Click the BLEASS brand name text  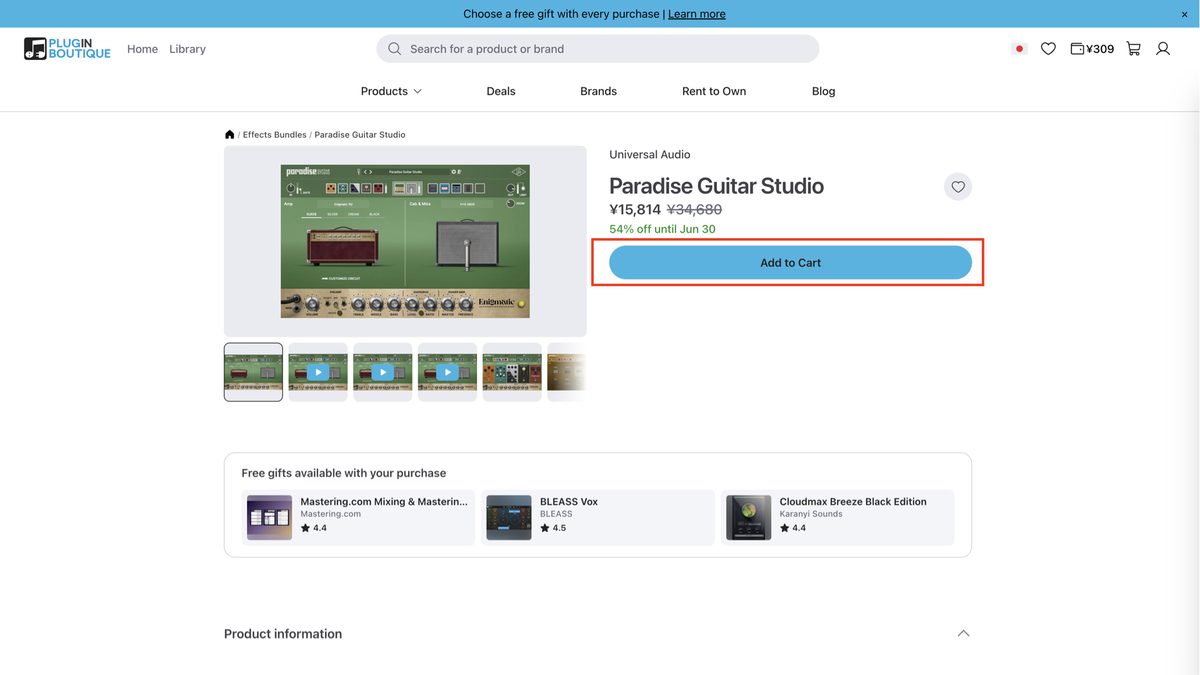pos(556,514)
